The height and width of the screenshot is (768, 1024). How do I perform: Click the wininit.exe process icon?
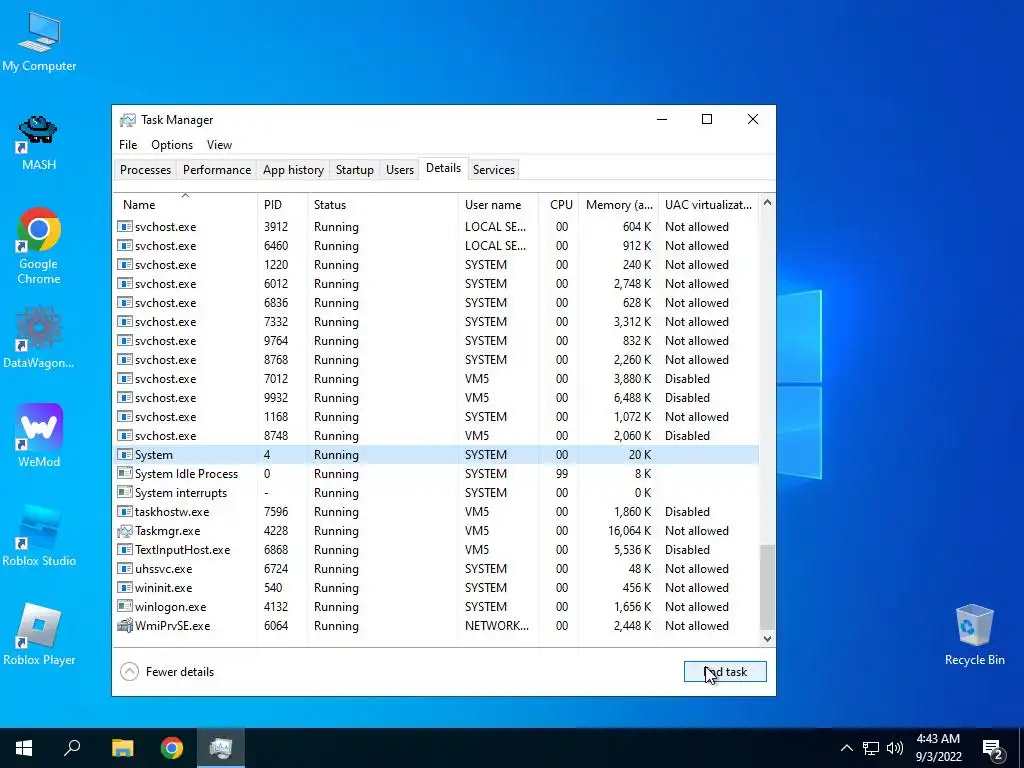(125, 588)
